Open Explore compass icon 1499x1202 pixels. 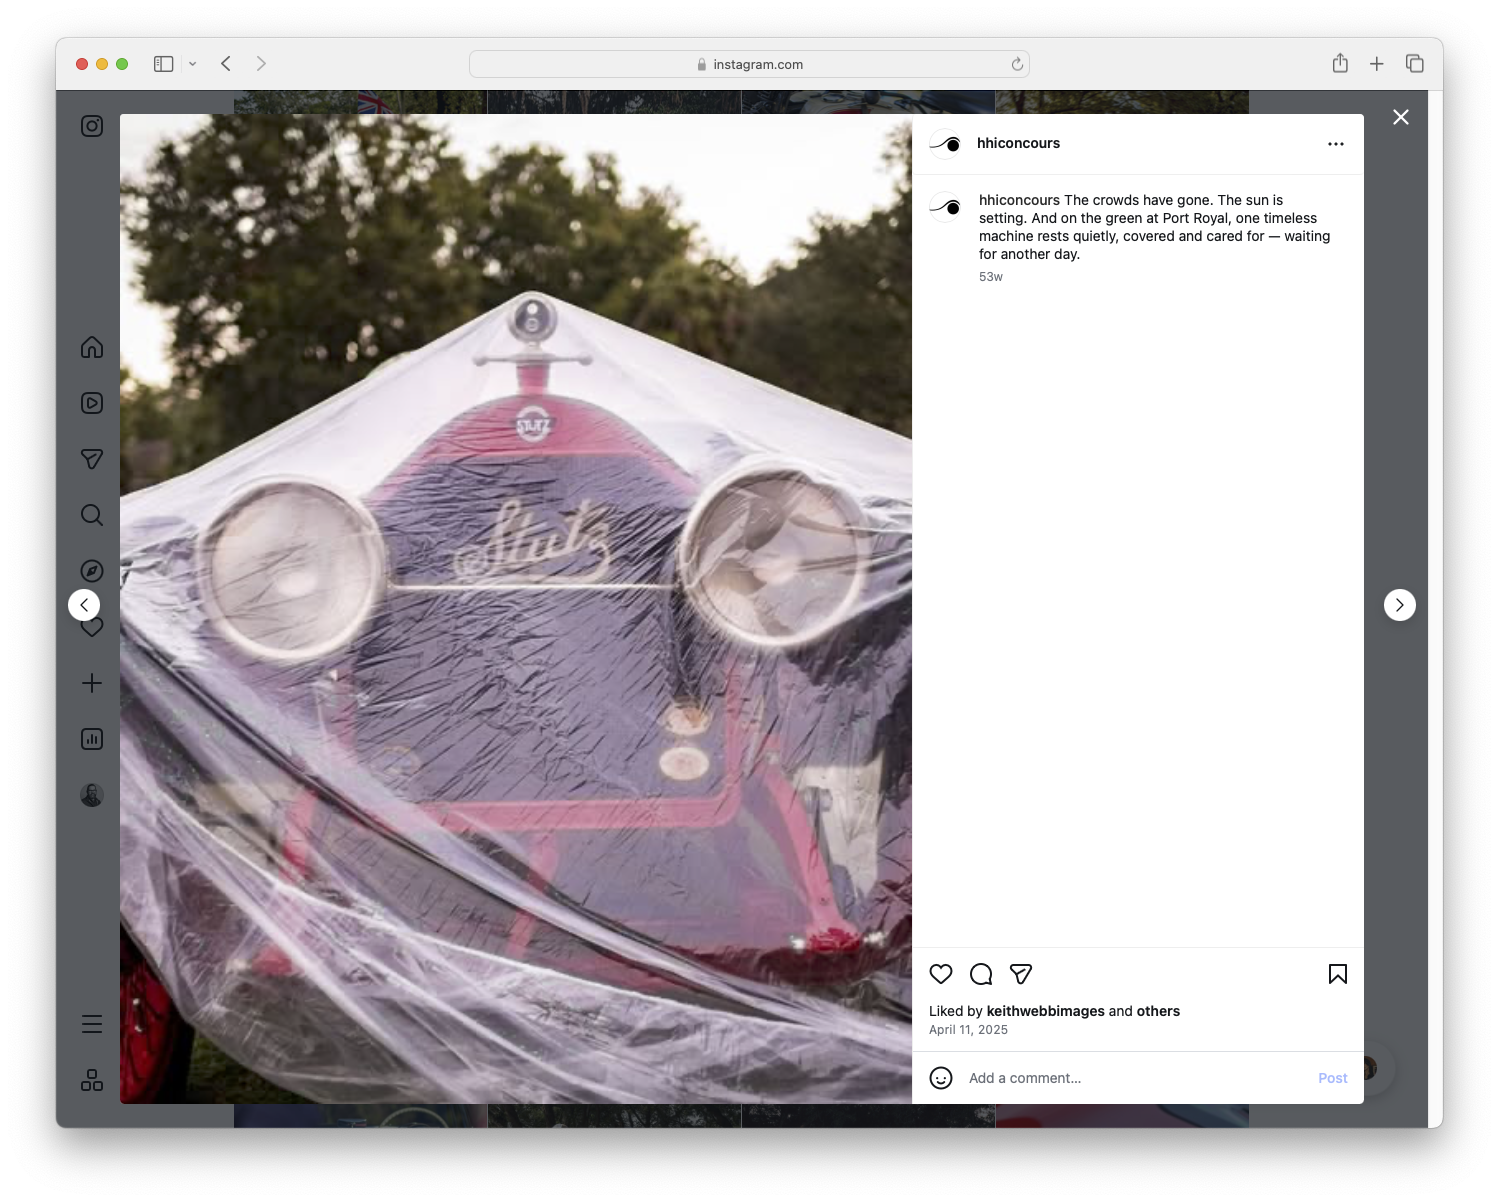[92, 571]
